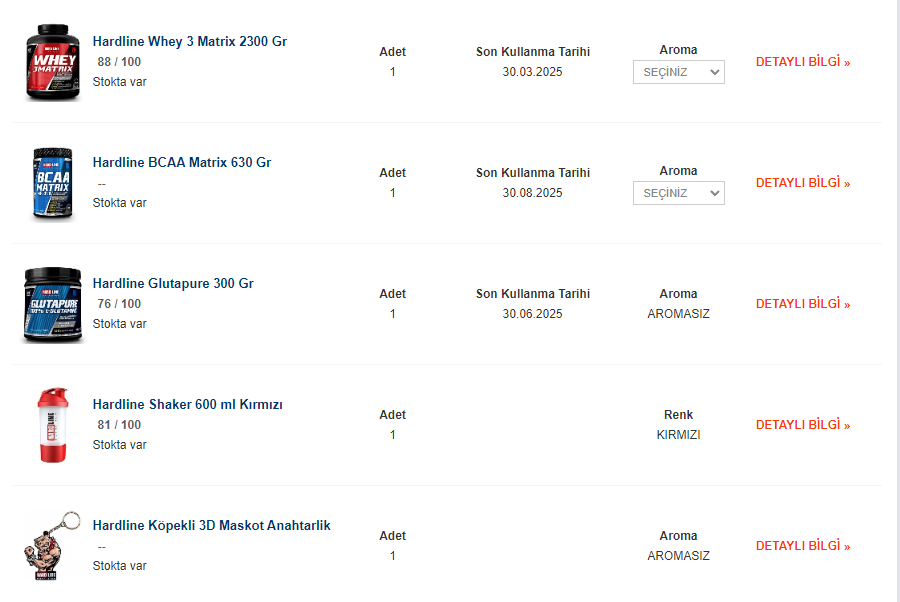
Task: Open Hardline Glutapure 300 Gr link
Action: point(173,284)
